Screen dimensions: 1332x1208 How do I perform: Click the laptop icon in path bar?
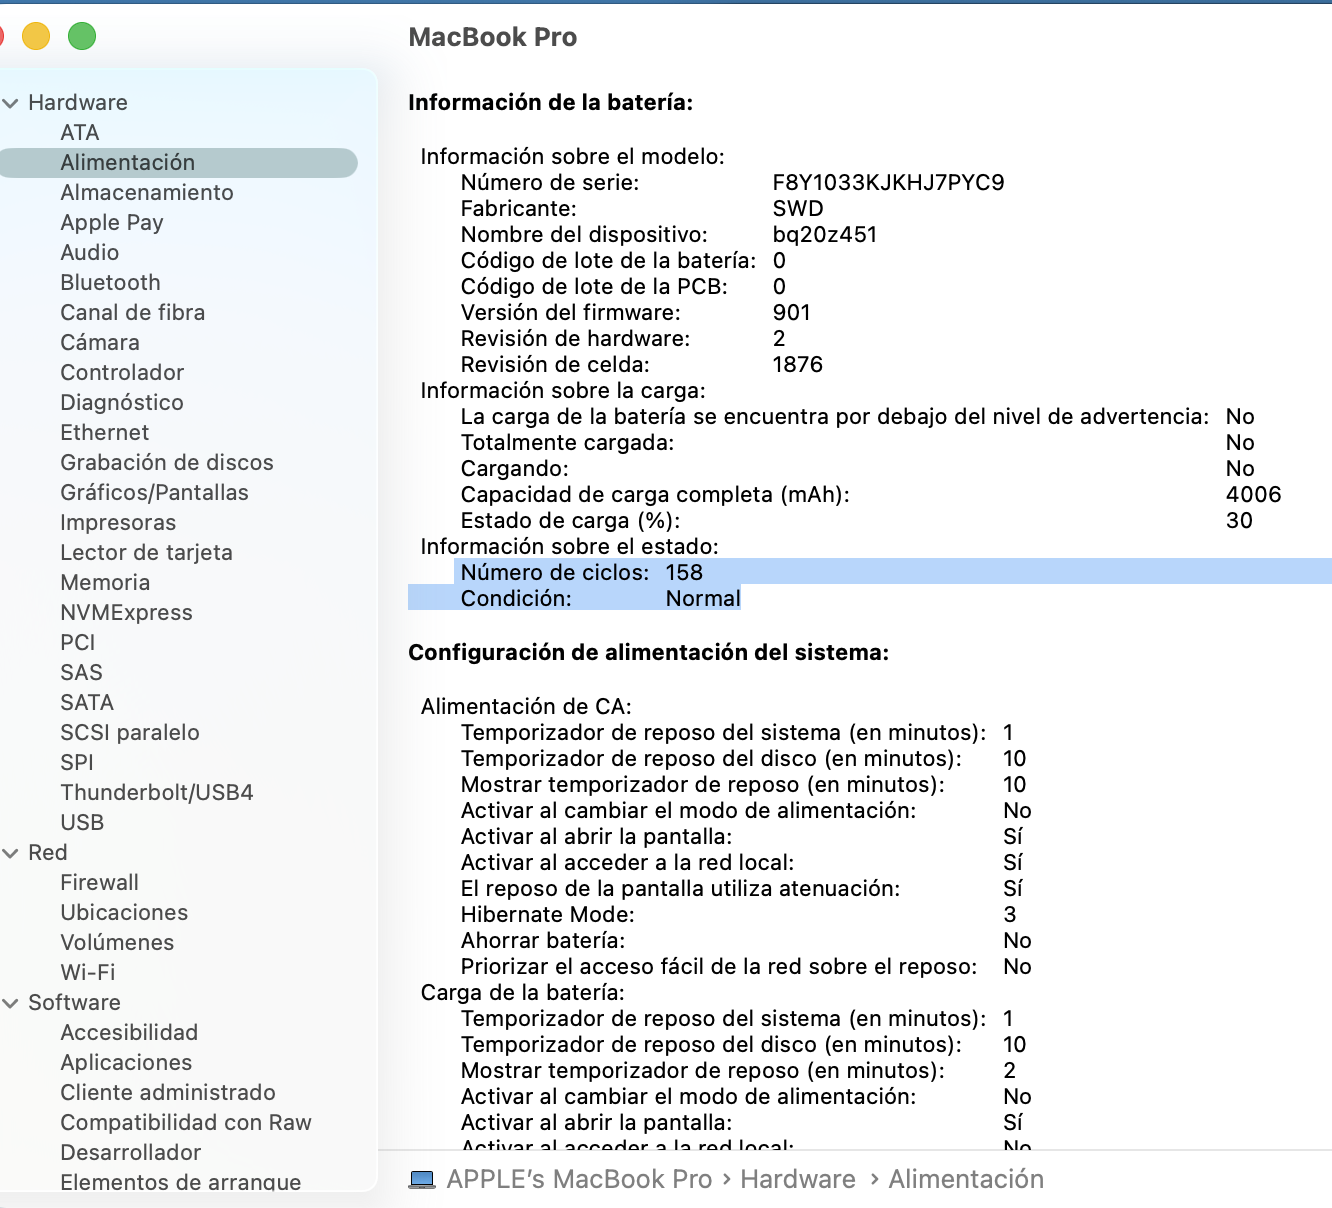[422, 1180]
